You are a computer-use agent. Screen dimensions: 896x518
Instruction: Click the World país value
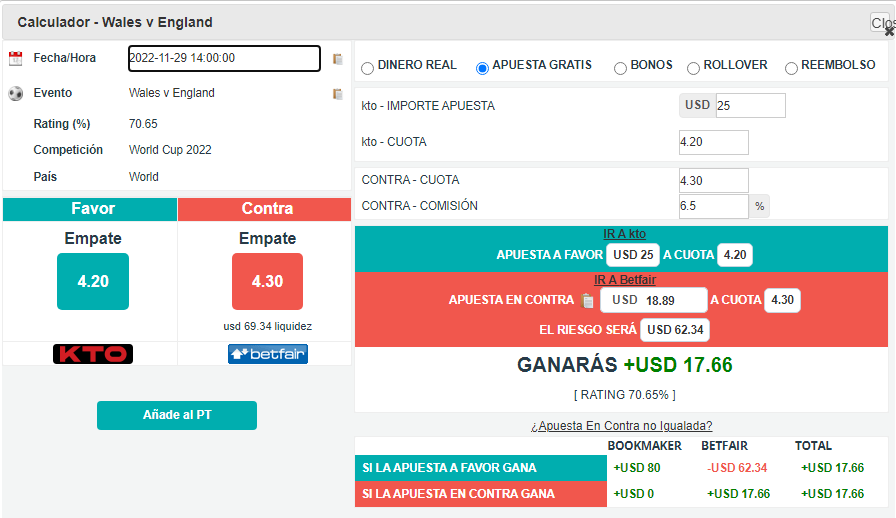click(143, 177)
